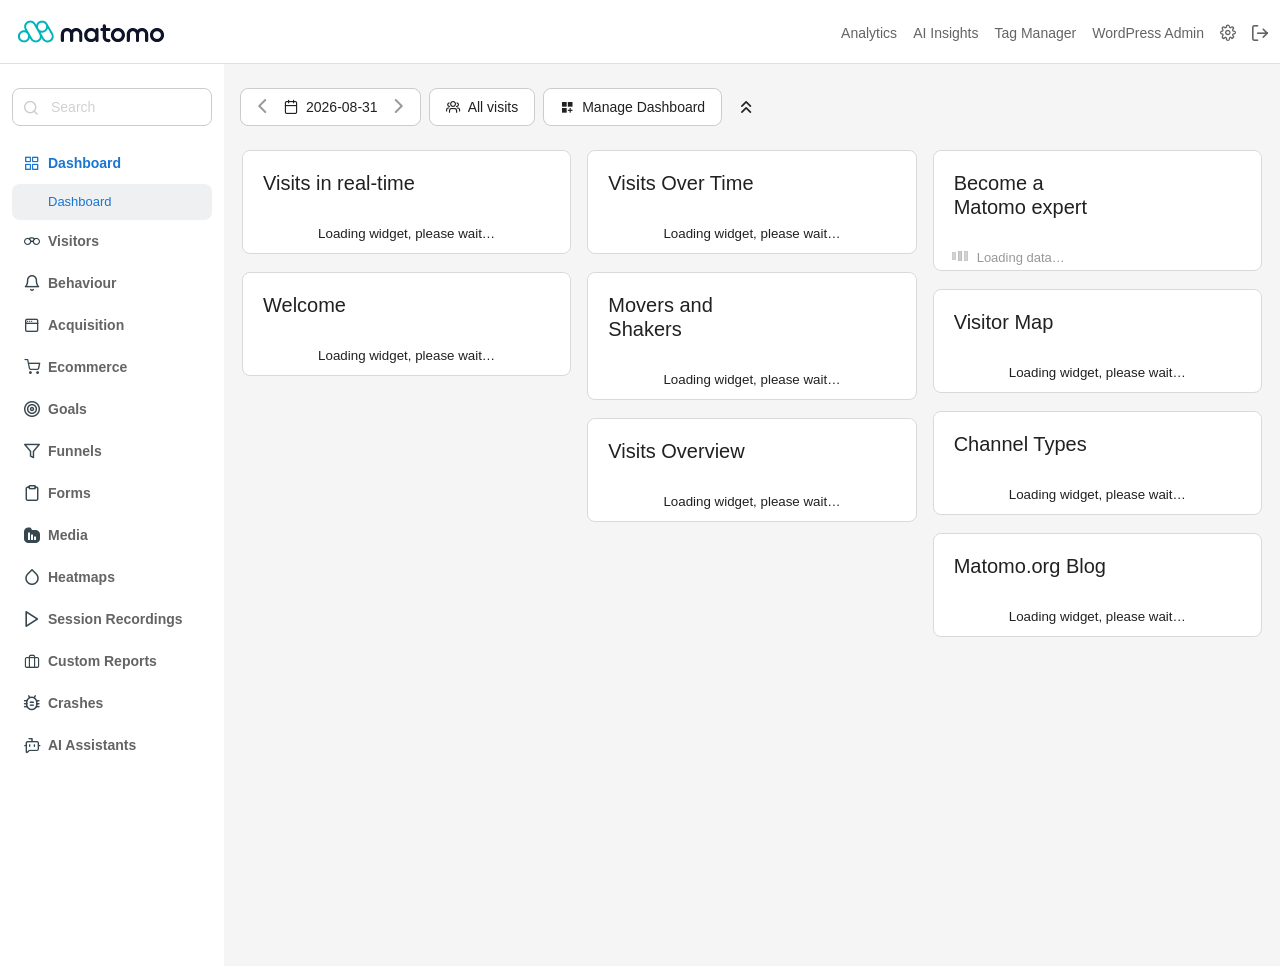Click the Visits Over Time widget title
The height and width of the screenshot is (966, 1280).
[681, 183]
